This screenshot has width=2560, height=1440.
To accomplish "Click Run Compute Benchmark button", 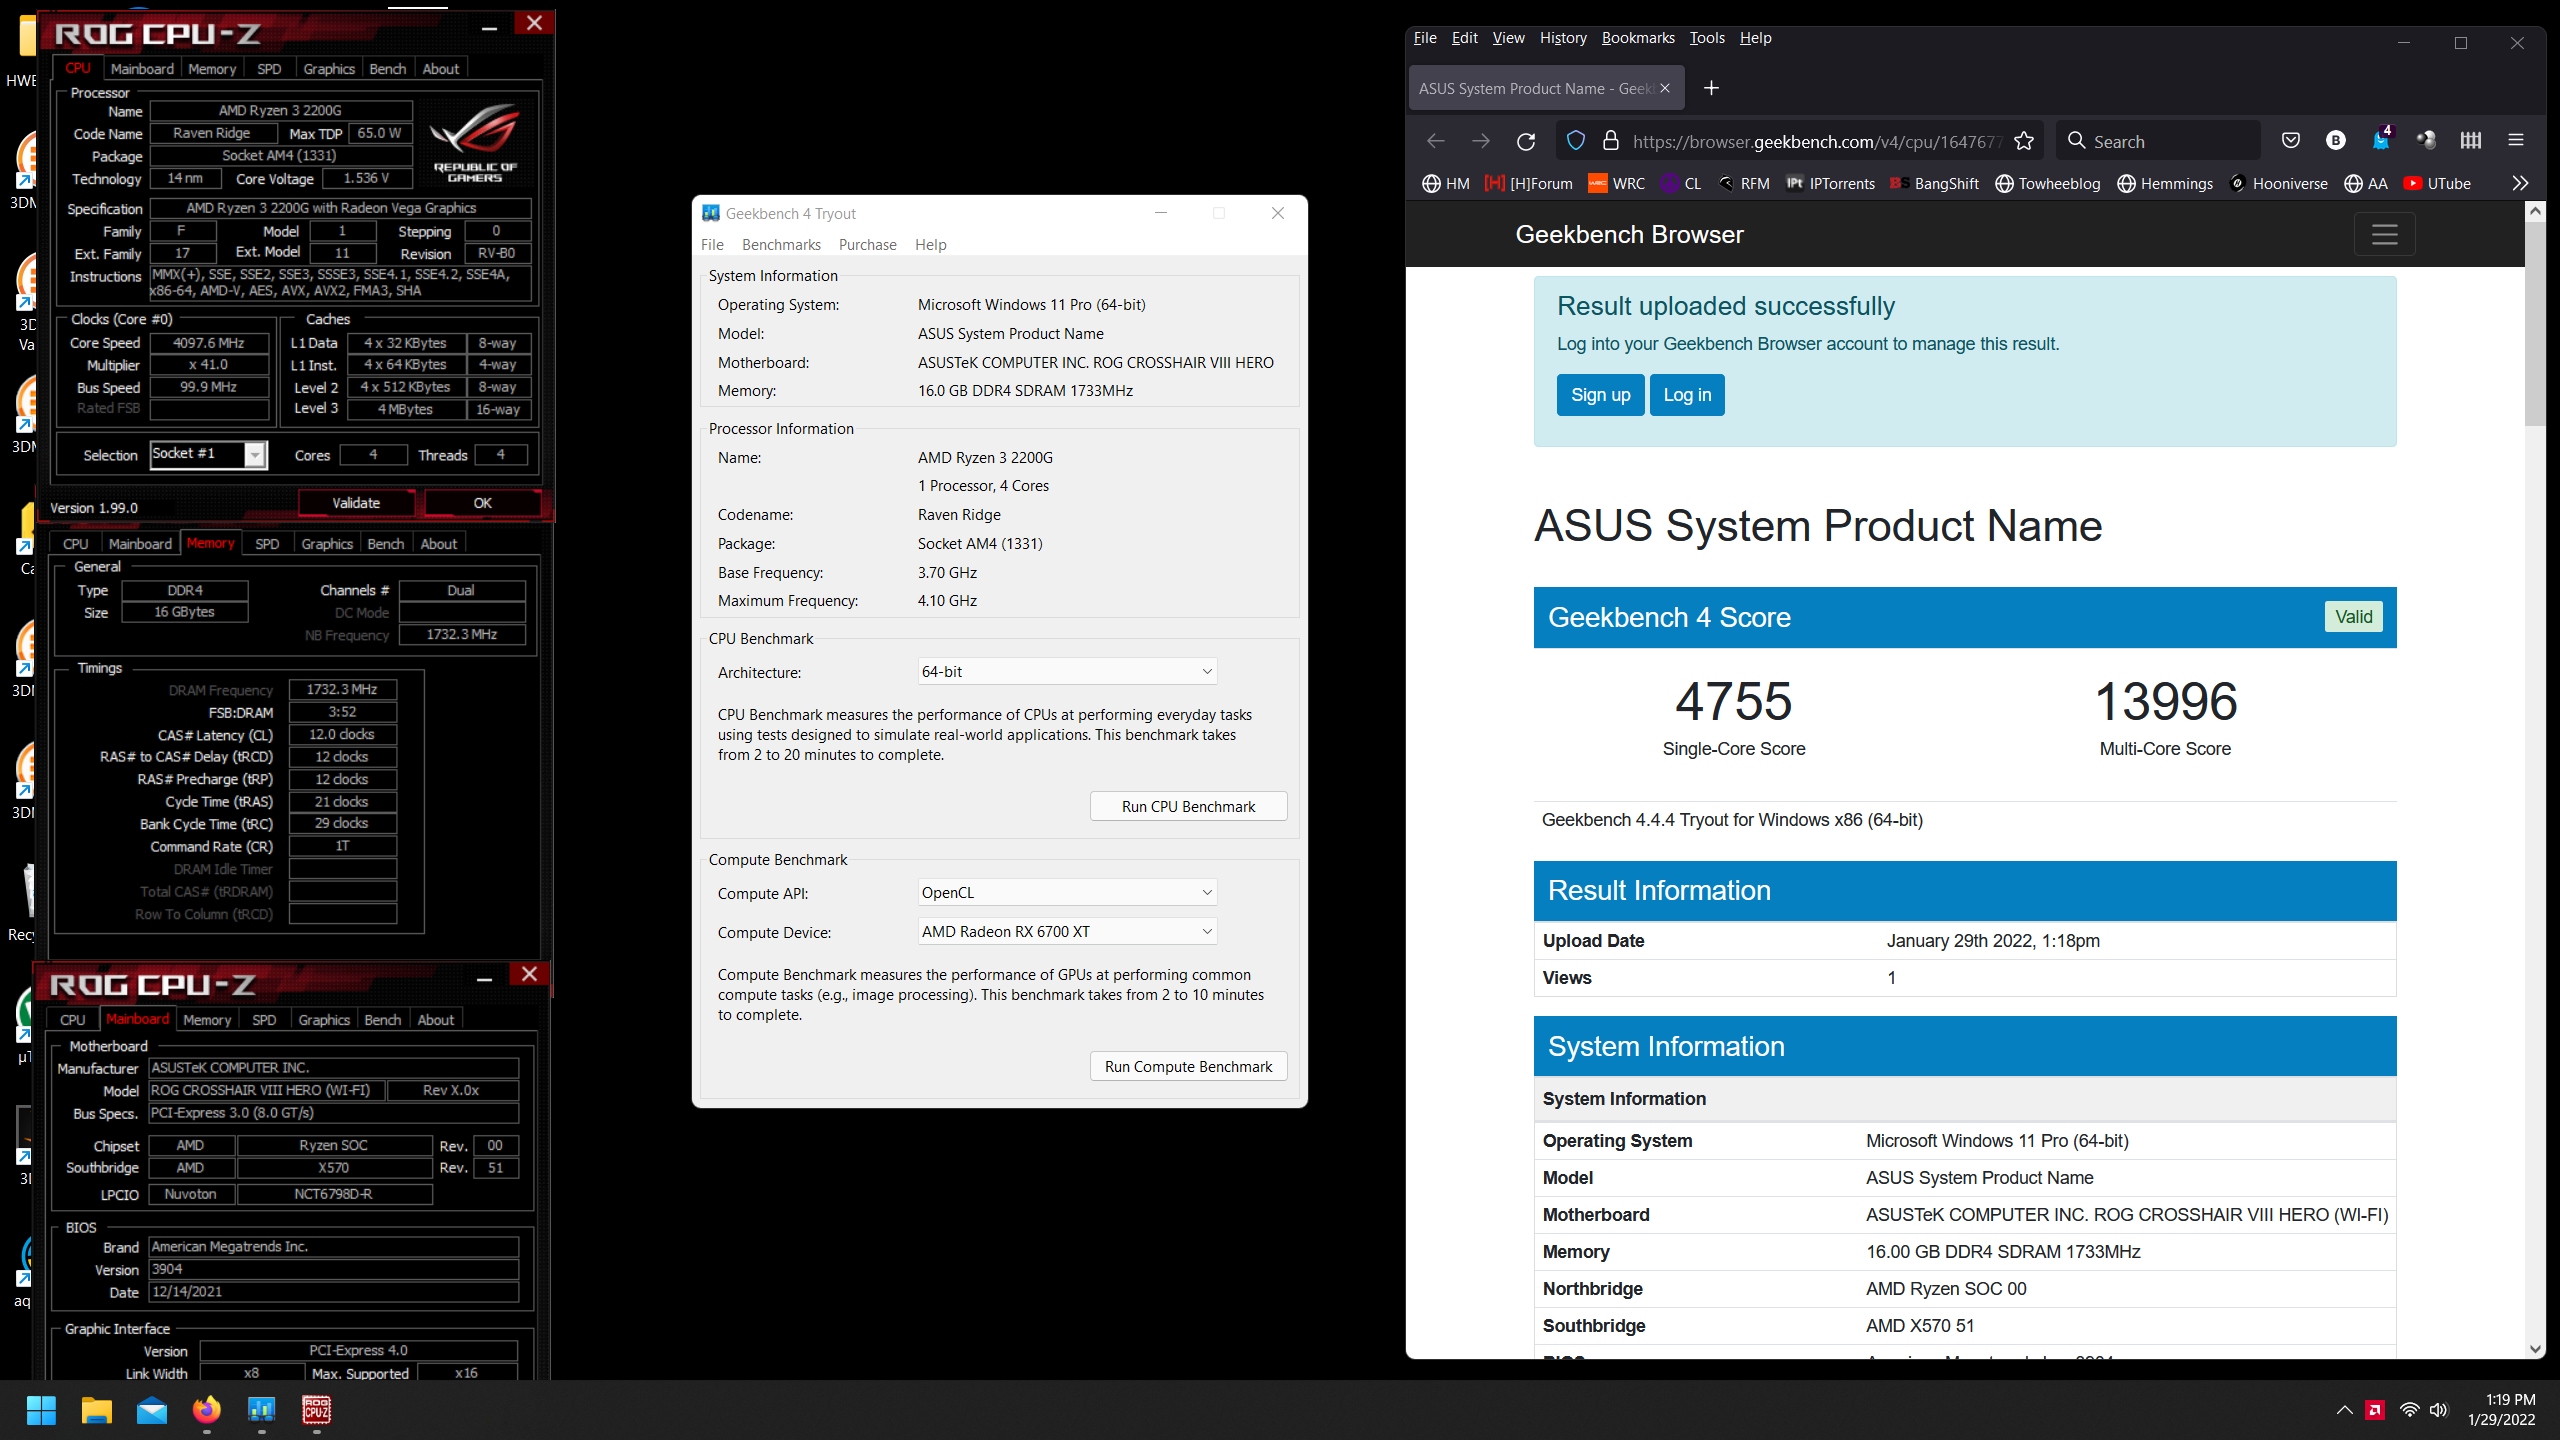I will coord(1188,1067).
